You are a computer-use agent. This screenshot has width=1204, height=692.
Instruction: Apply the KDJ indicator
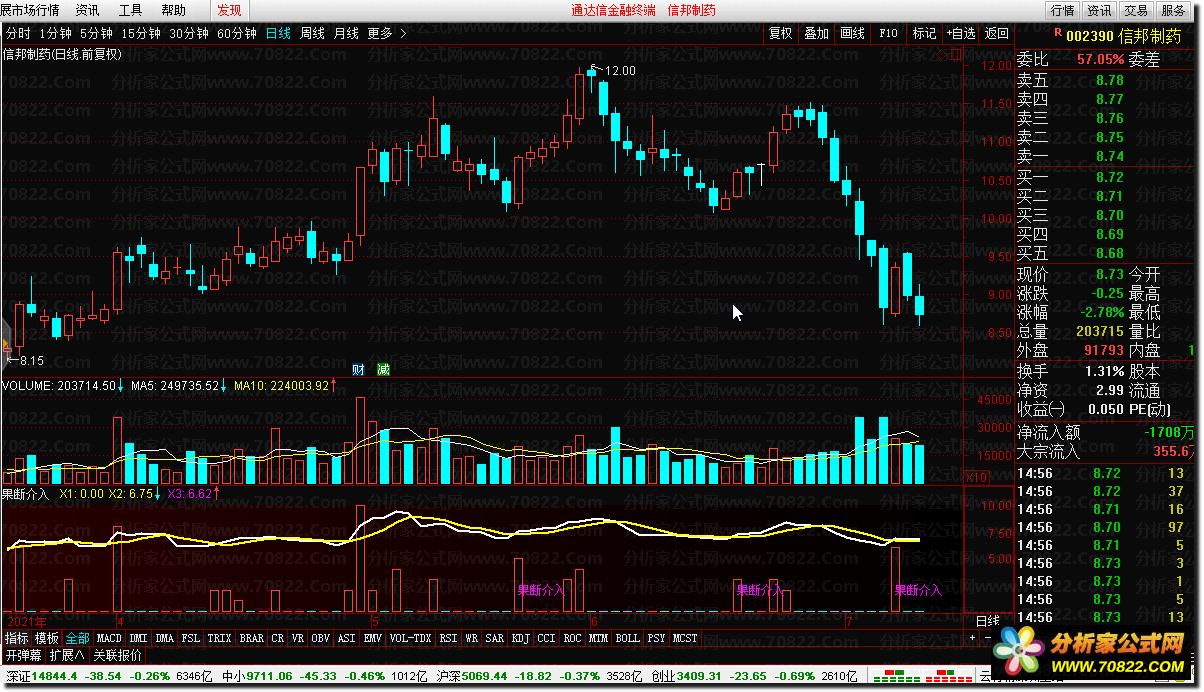(x=520, y=638)
